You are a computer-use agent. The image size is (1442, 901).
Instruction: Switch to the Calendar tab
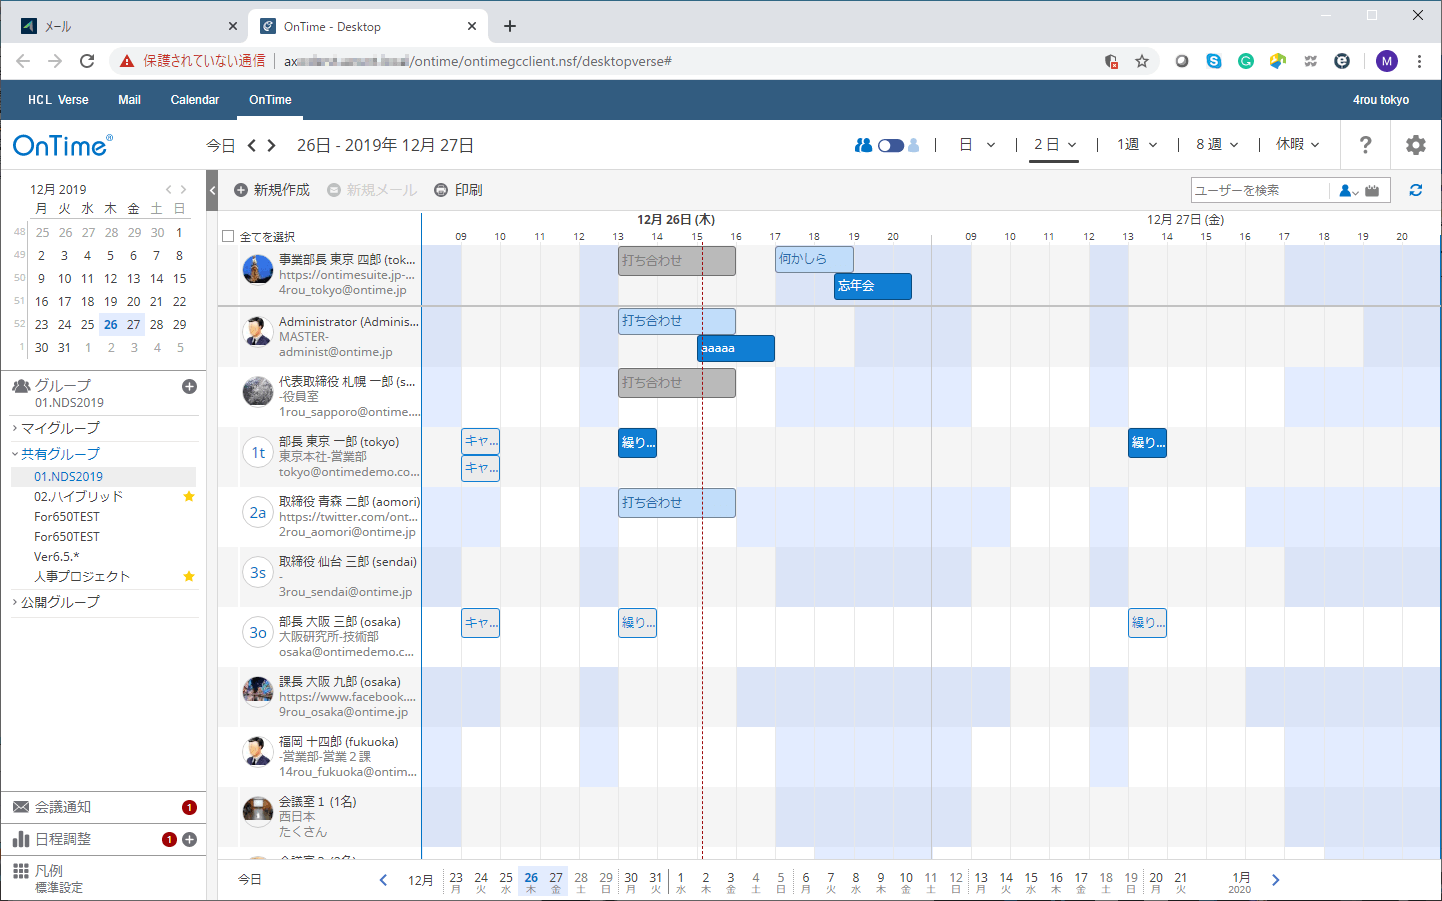194,100
